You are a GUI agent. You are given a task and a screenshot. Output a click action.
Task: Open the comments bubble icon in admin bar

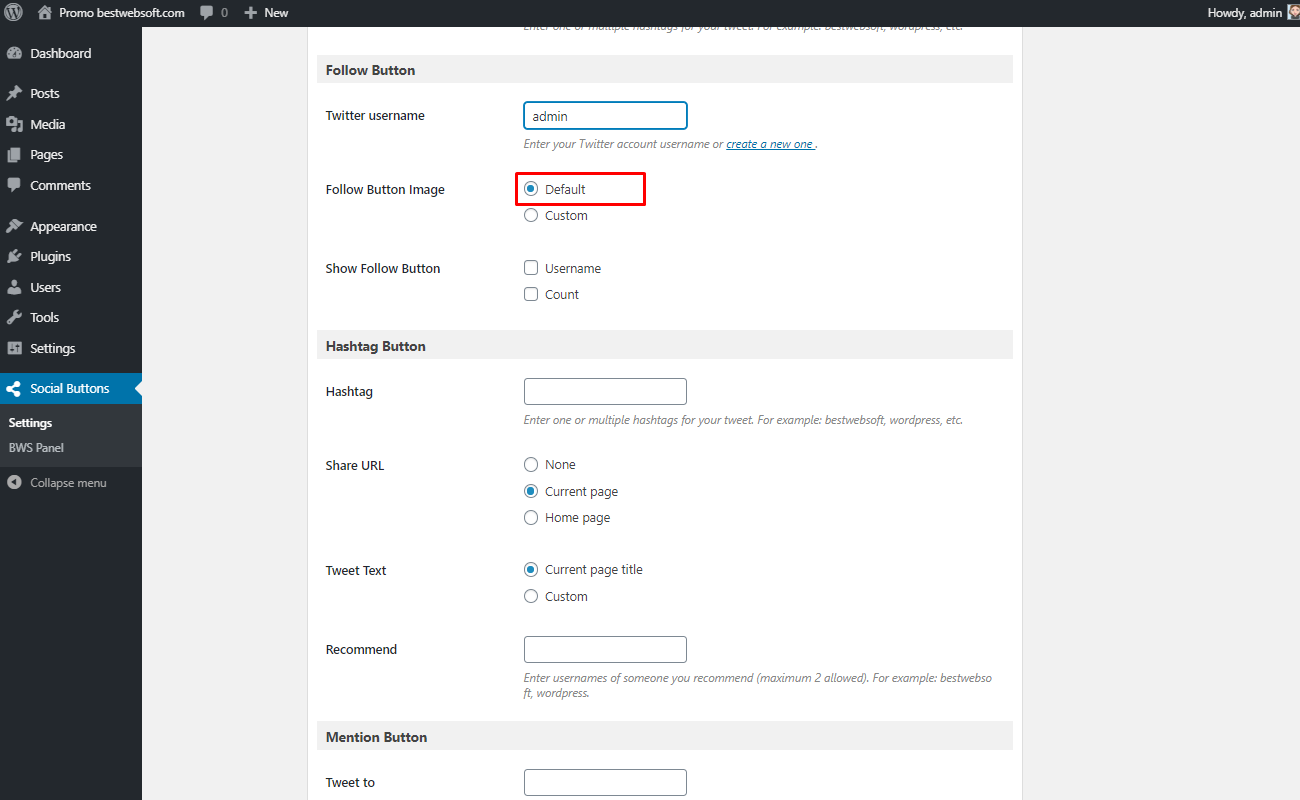pyautogui.click(x=206, y=13)
